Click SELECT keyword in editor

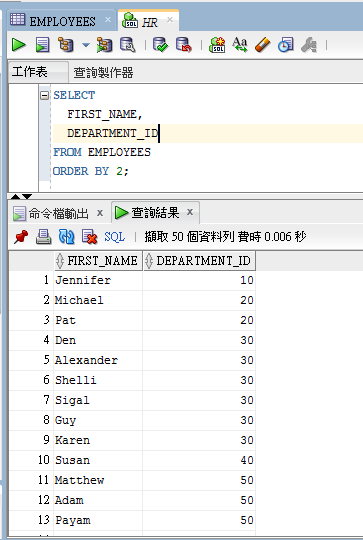[74, 95]
